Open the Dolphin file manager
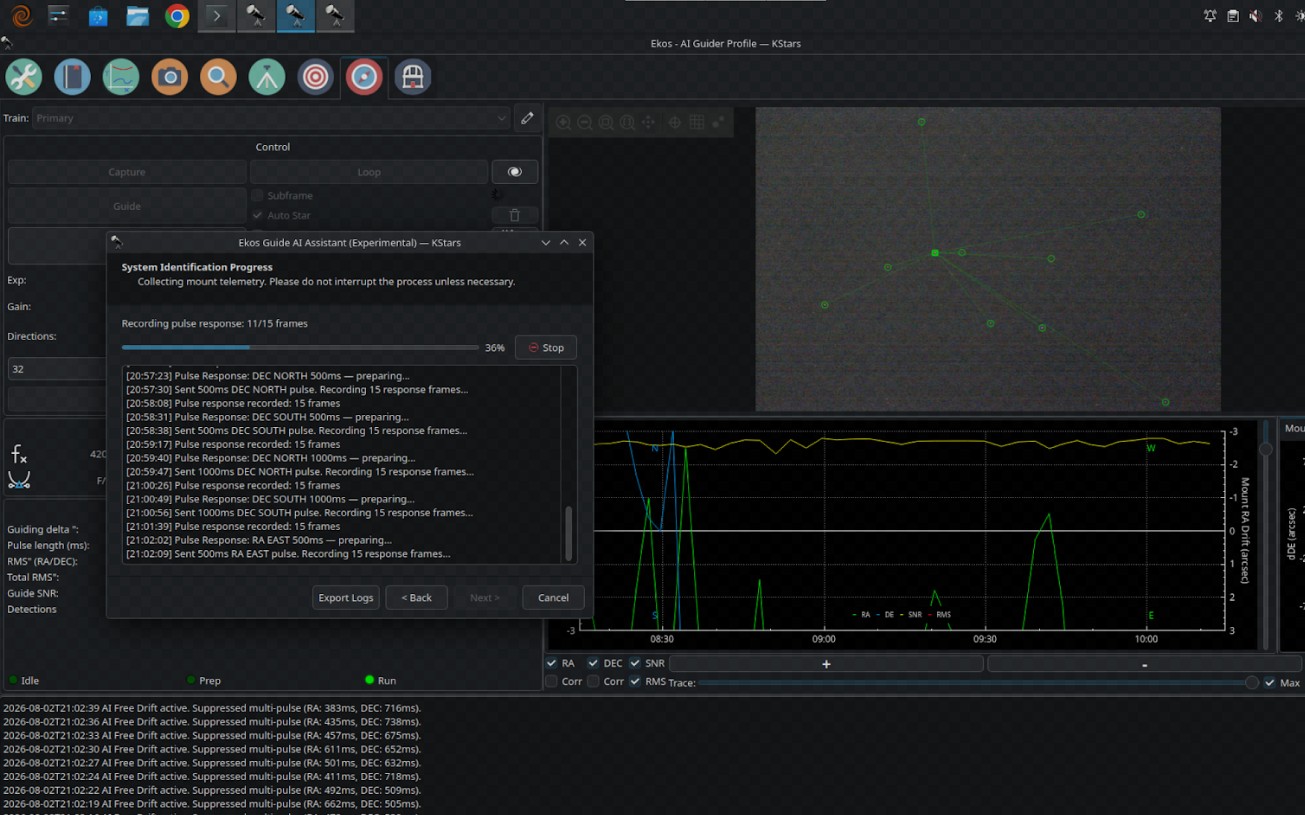1305x815 pixels. pyautogui.click(x=137, y=16)
